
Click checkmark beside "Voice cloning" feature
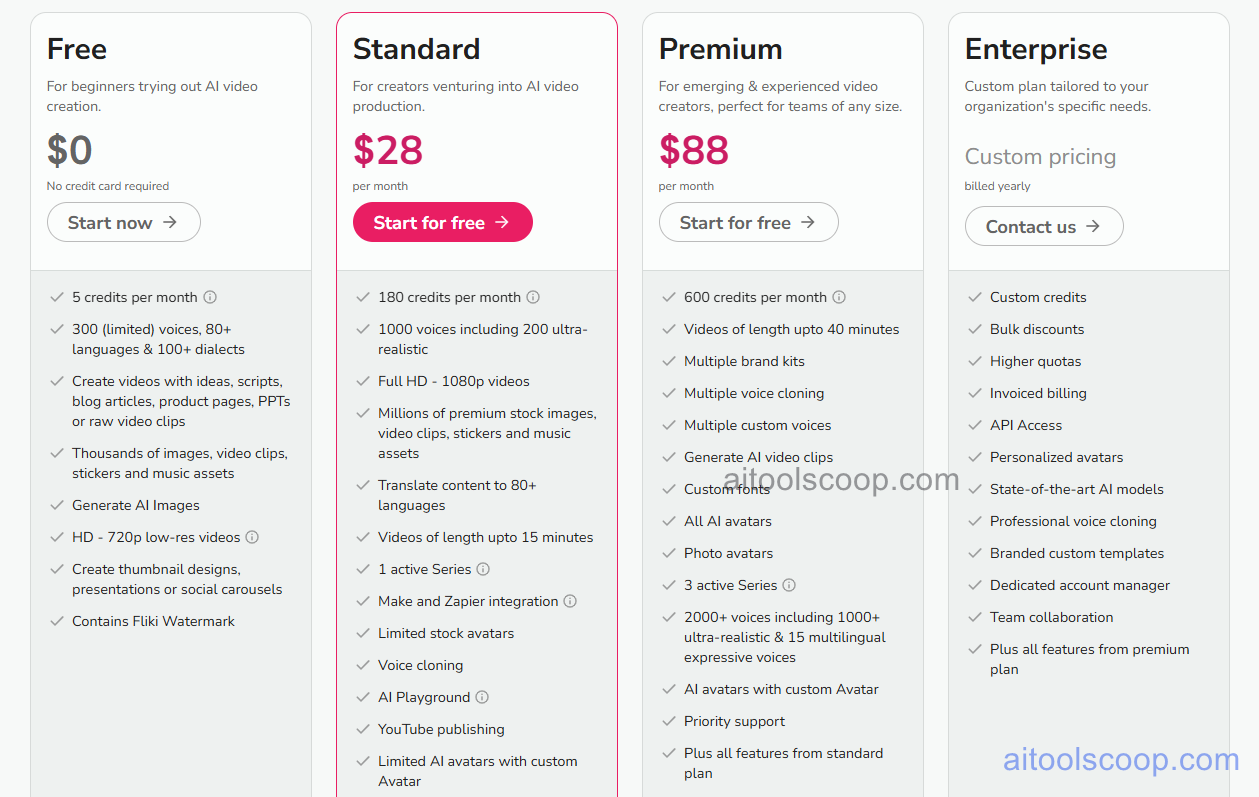[x=362, y=665]
